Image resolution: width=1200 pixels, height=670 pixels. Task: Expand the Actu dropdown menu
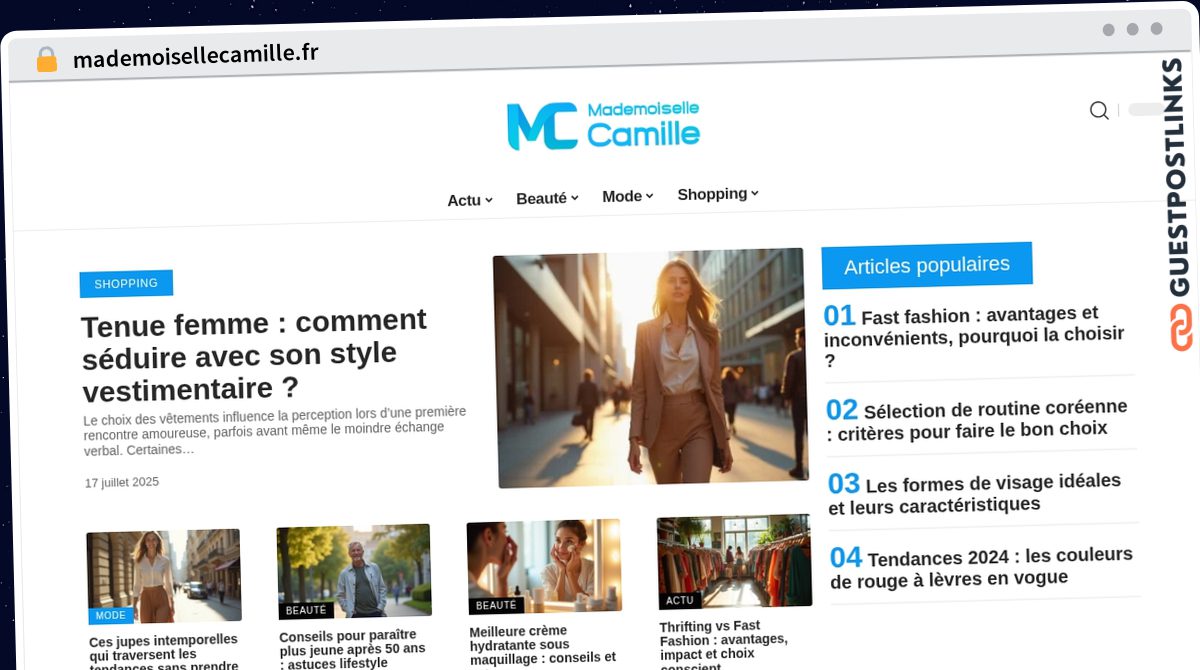click(x=470, y=200)
